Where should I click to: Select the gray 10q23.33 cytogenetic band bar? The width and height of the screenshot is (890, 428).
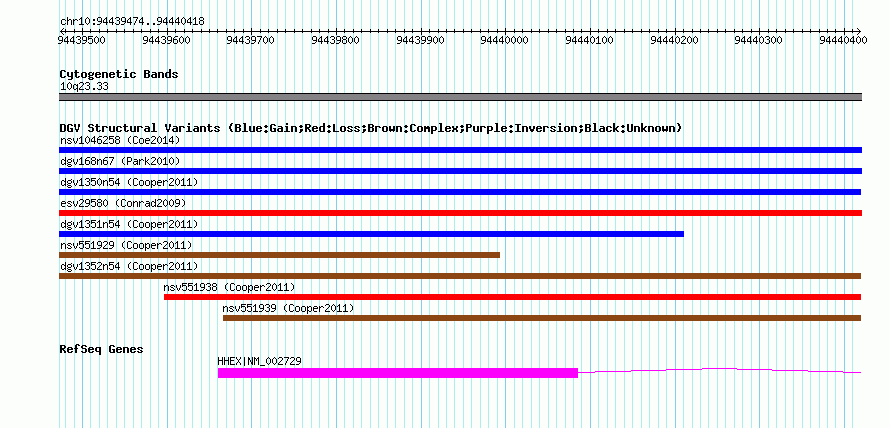click(460, 97)
